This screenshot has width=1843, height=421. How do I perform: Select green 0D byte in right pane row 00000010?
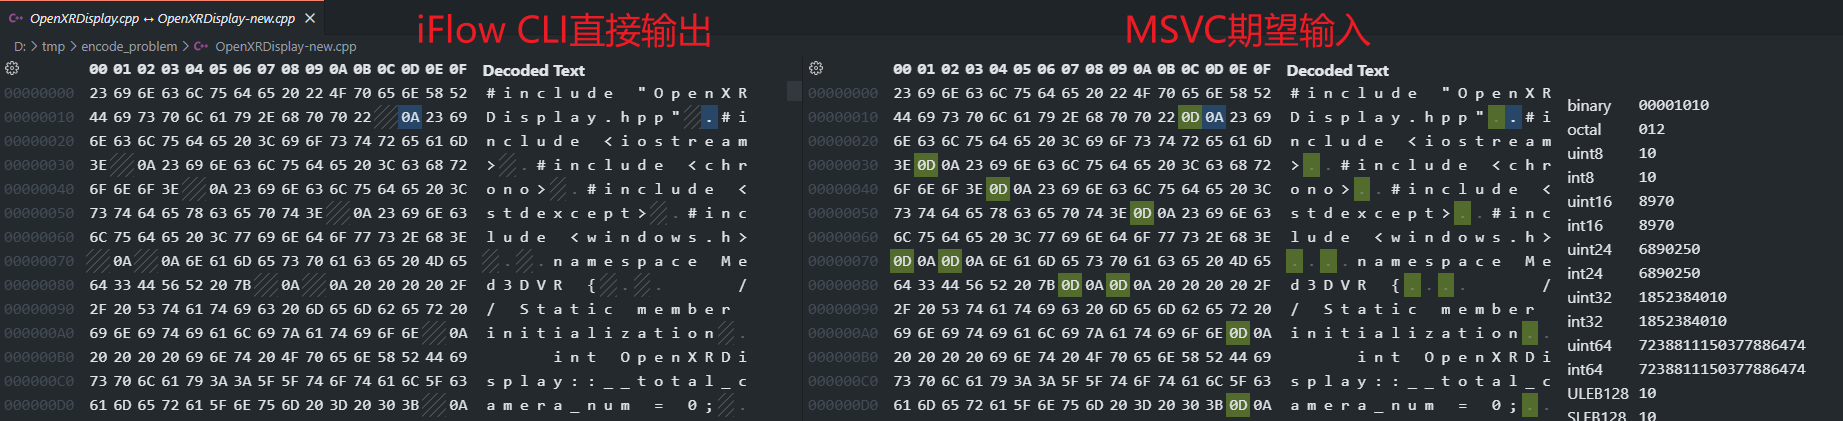(x=1190, y=117)
